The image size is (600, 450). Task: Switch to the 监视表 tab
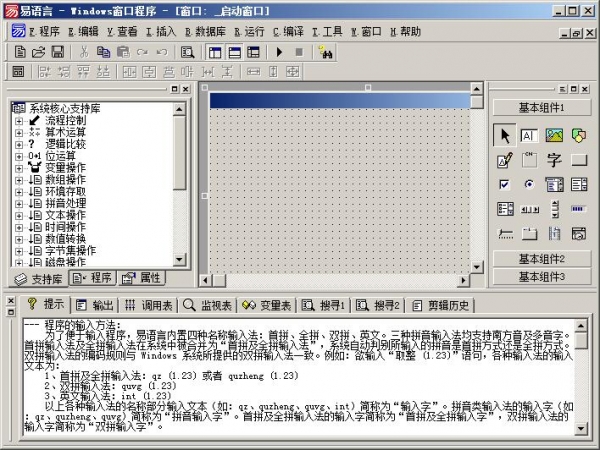click(207, 305)
